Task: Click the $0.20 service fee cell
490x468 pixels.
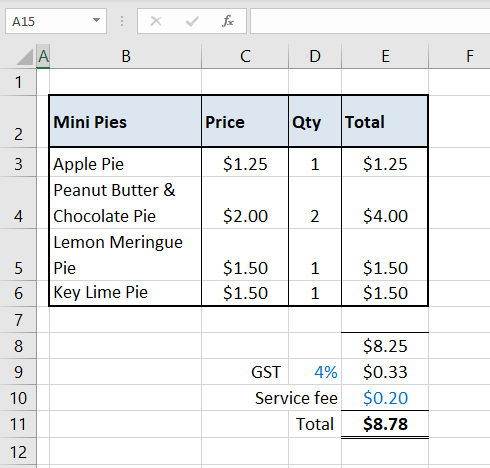Action: point(385,398)
